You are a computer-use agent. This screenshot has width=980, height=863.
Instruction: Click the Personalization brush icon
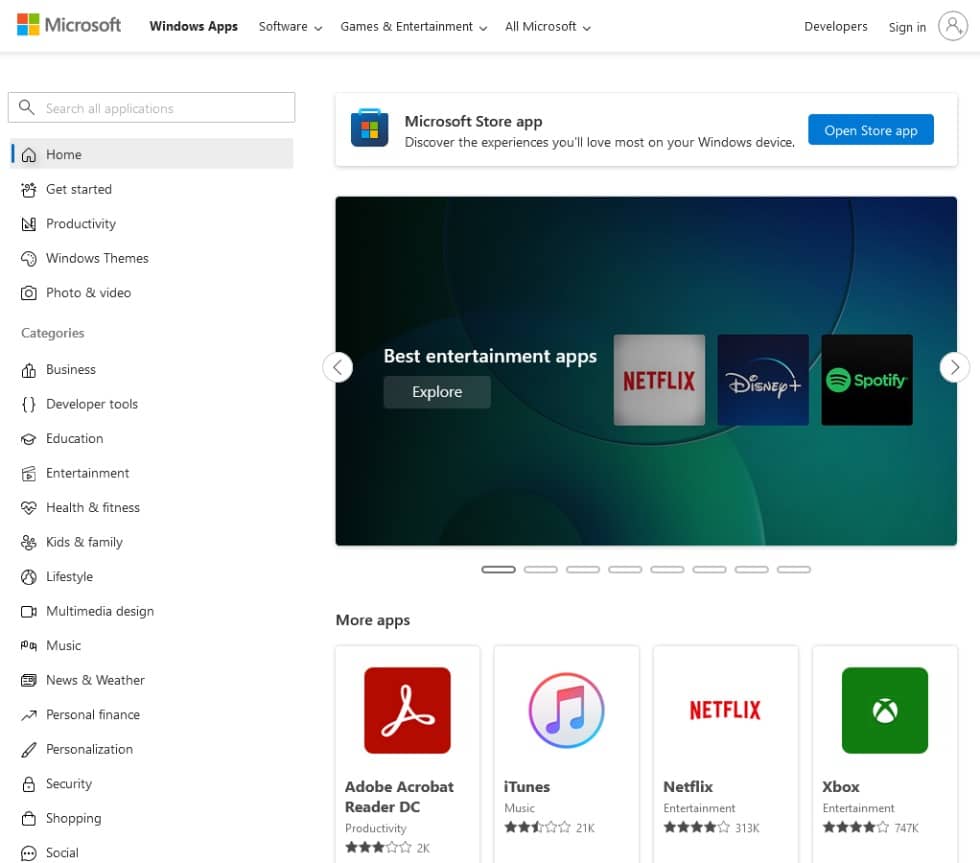tap(29, 749)
